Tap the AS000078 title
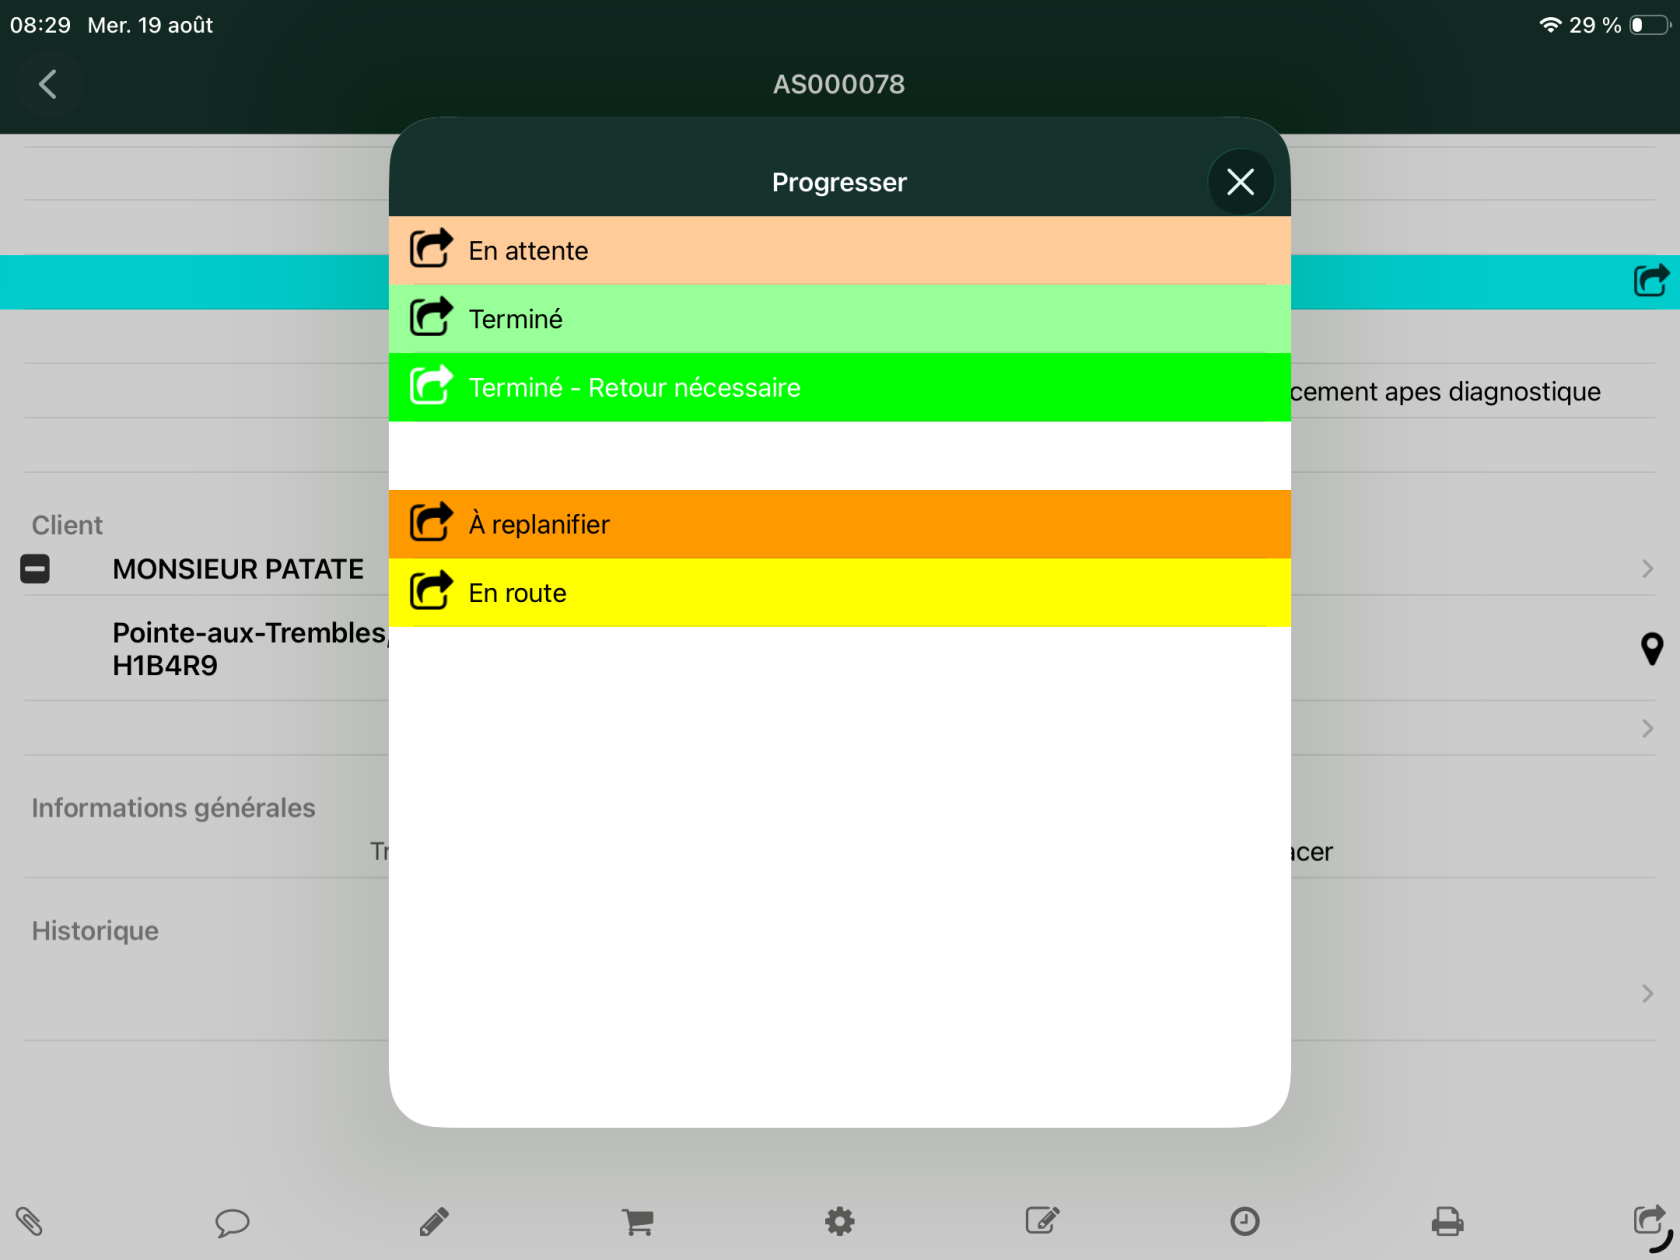The height and width of the screenshot is (1260, 1680). pos(839,84)
